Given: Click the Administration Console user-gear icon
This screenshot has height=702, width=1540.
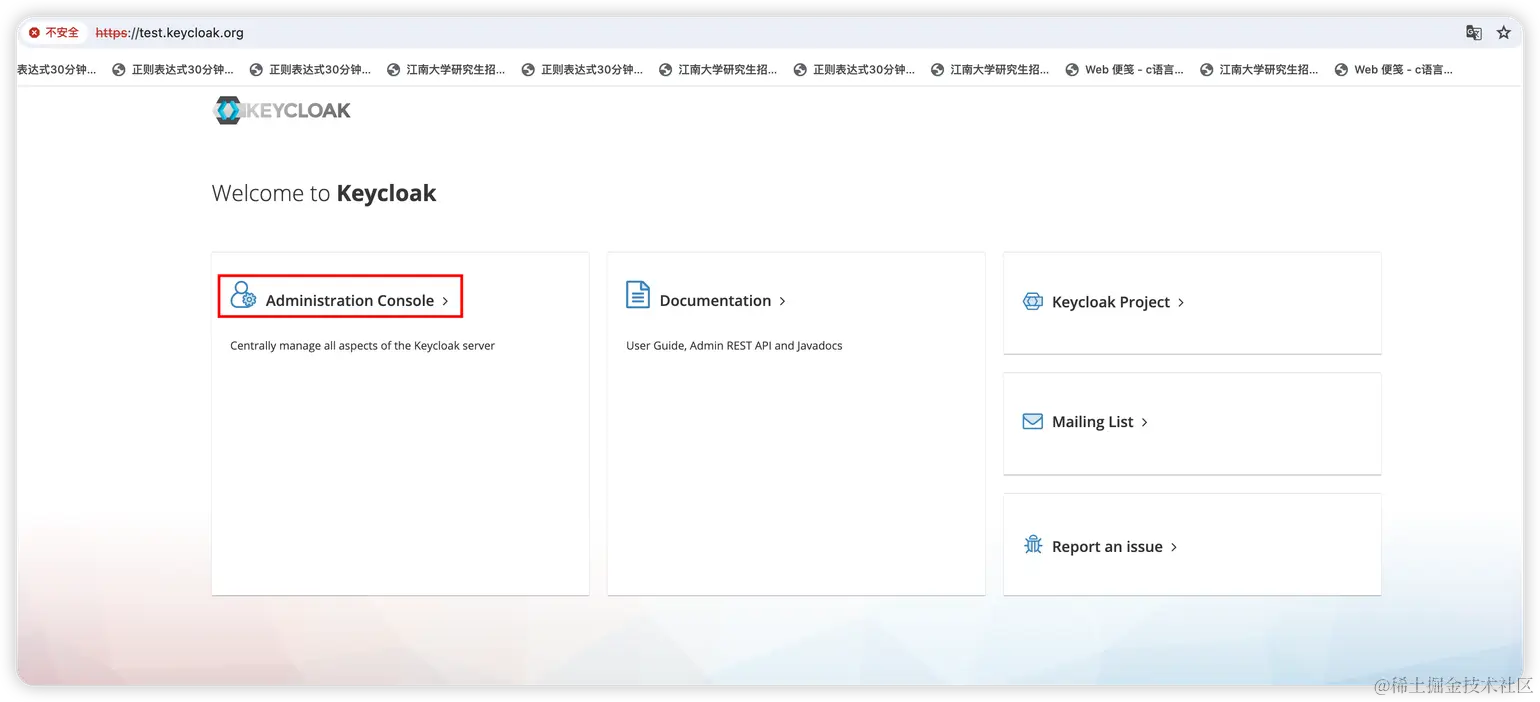Looking at the screenshot, I should tap(243, 295).
